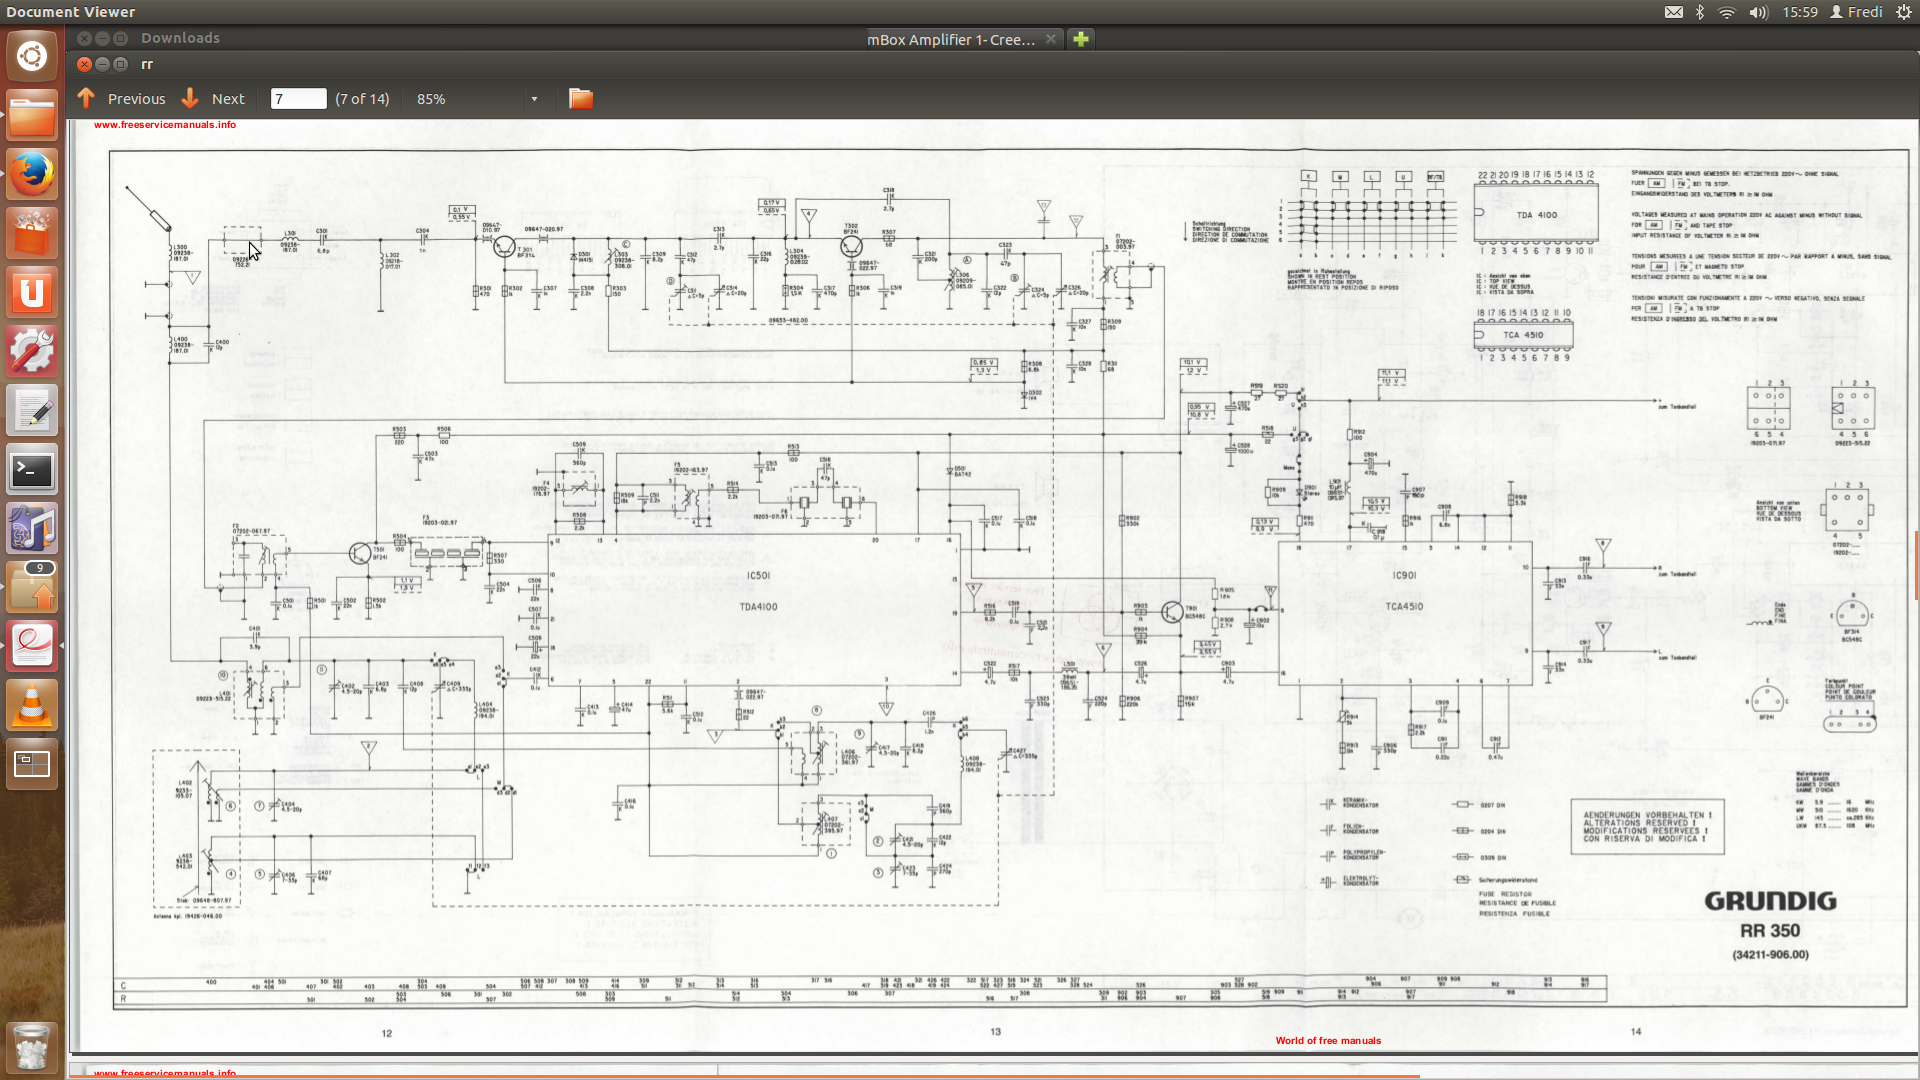Open the session gear menu
The width and height of the screenshot is (1920, 1080).
click(x=1904, y=12)
